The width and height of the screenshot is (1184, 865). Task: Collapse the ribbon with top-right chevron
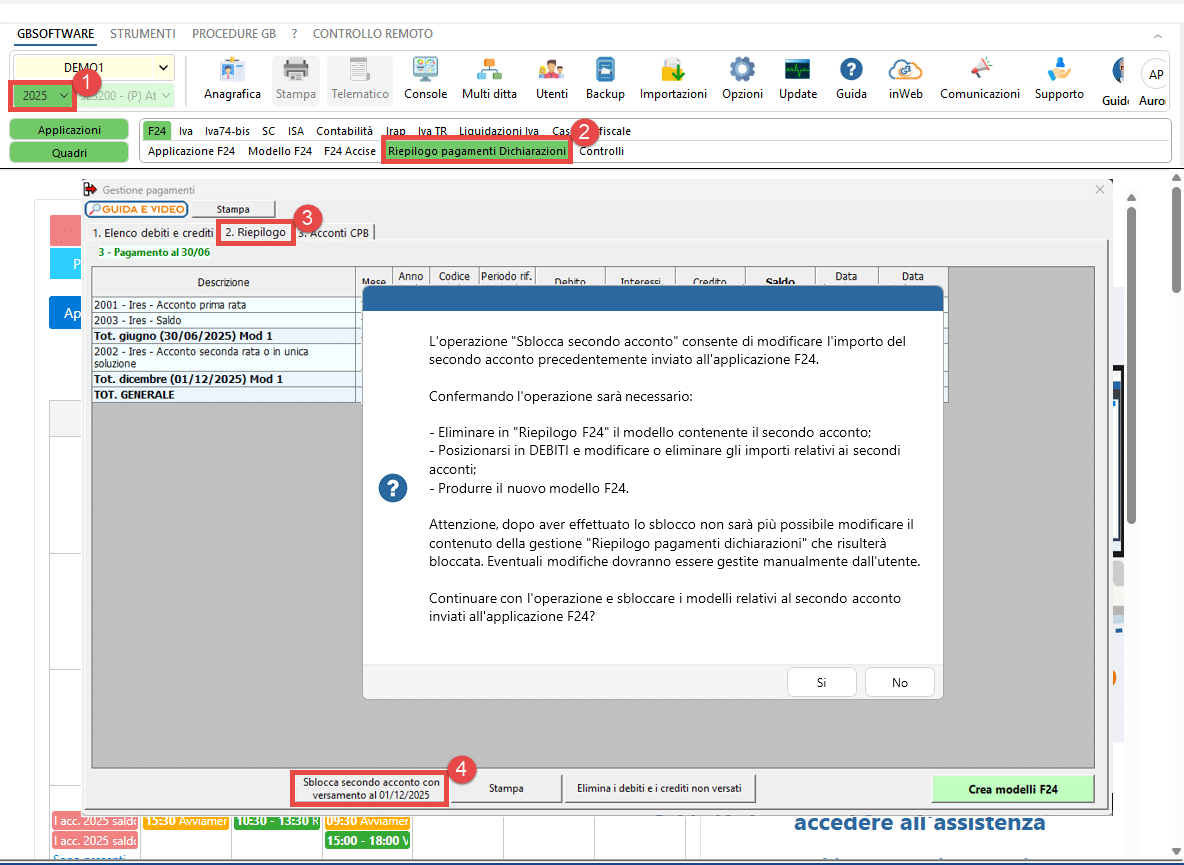click(1158, 35)
